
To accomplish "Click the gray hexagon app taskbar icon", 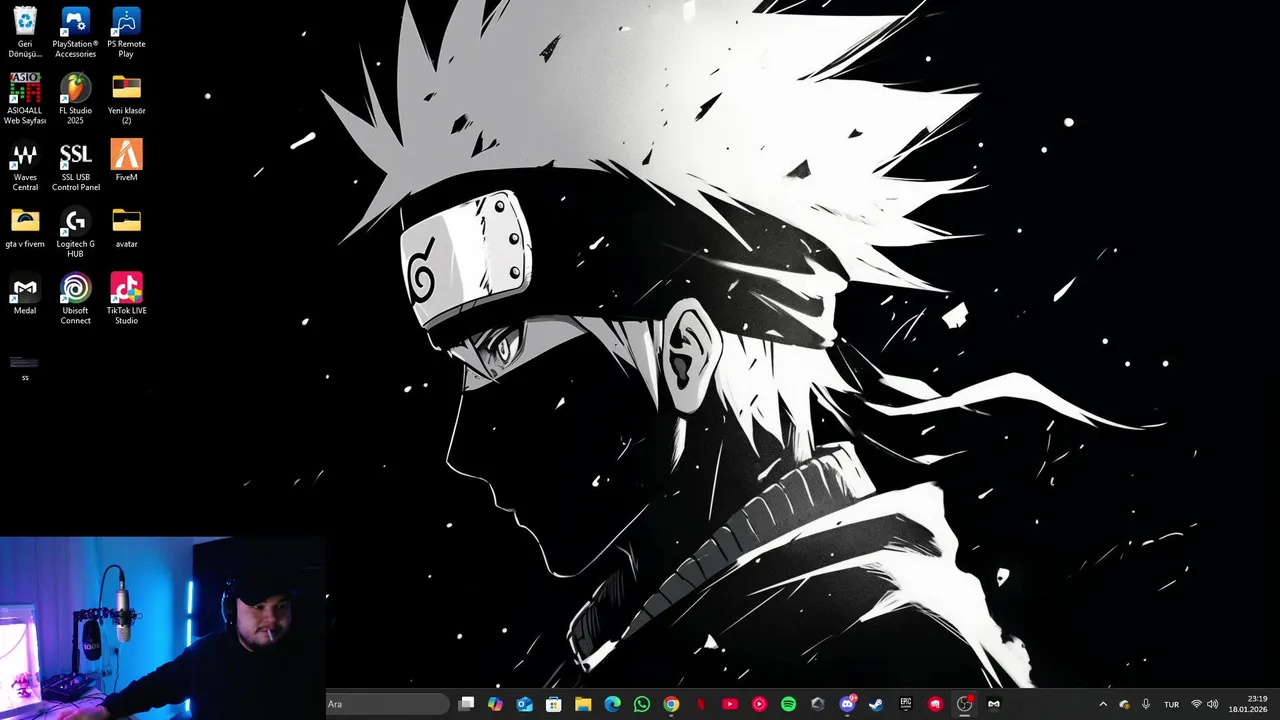I will click(818, 704).
